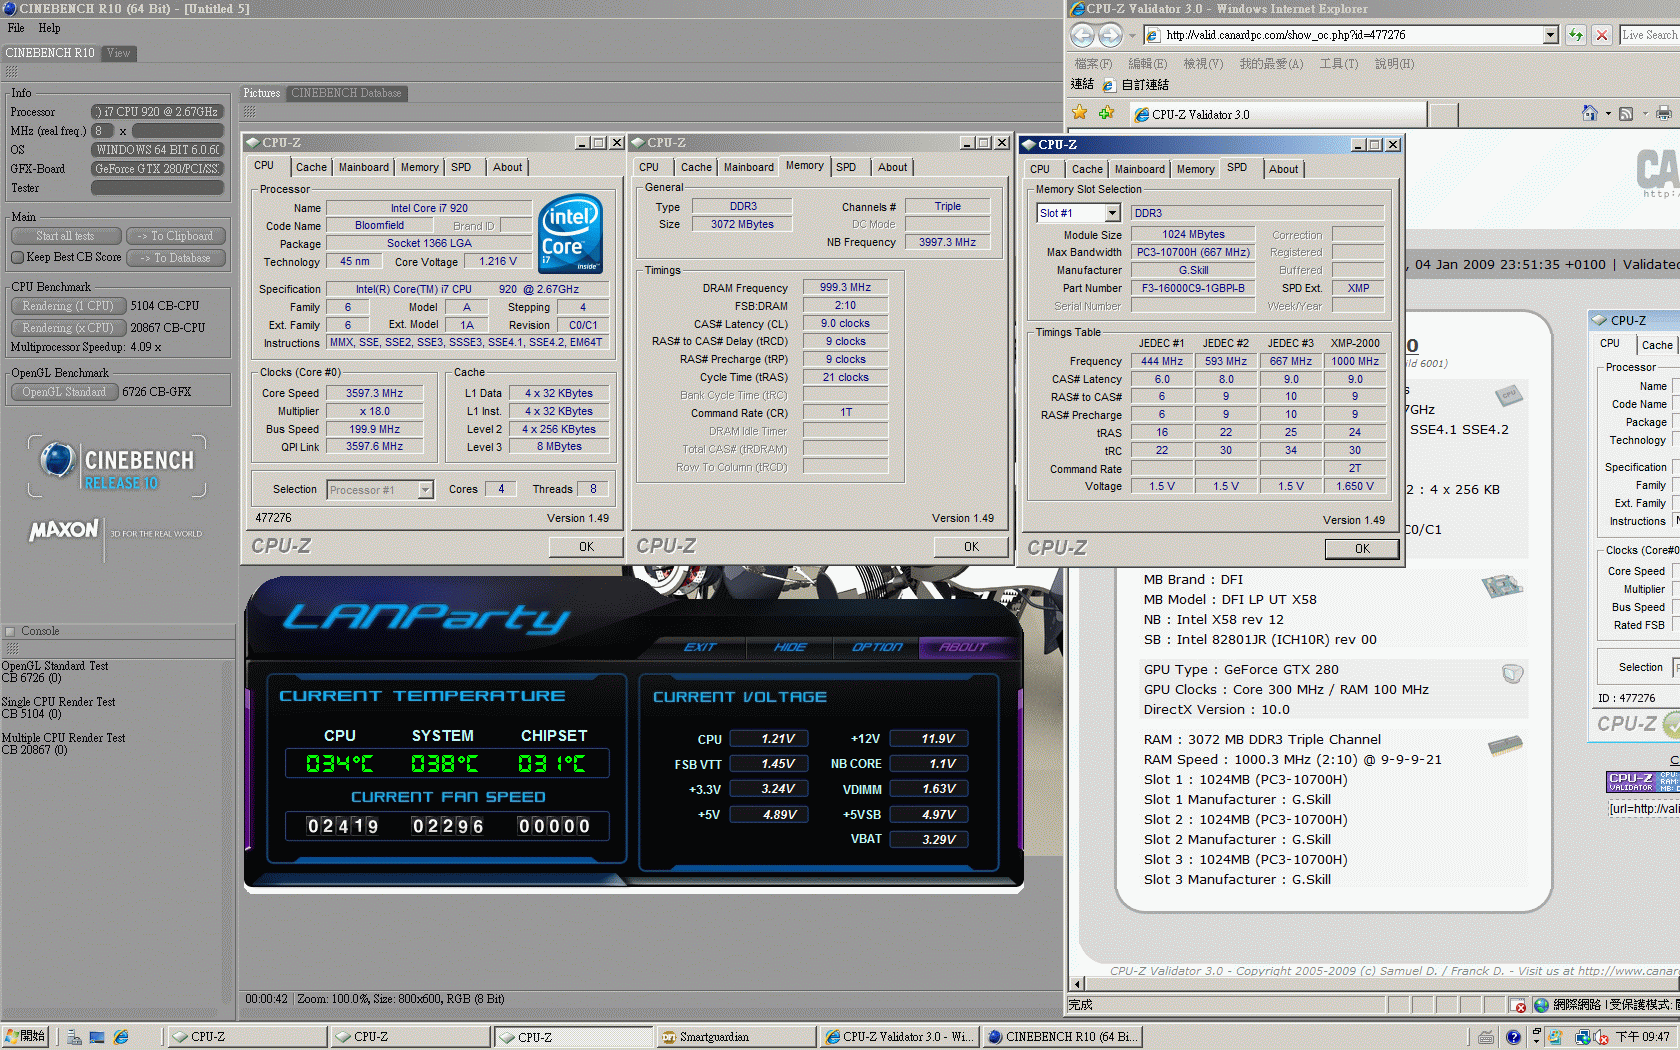Click Start all tests button
Screen dimensions: 1680x1050
point(66,236)
